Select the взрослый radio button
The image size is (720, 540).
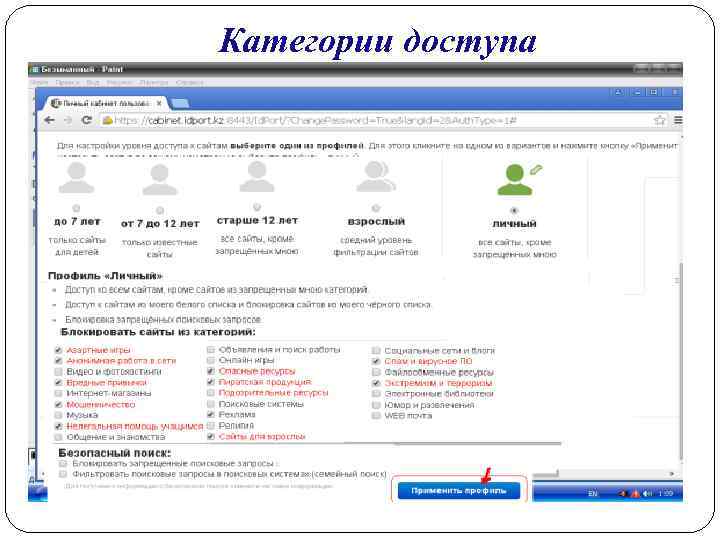(376, 208)
